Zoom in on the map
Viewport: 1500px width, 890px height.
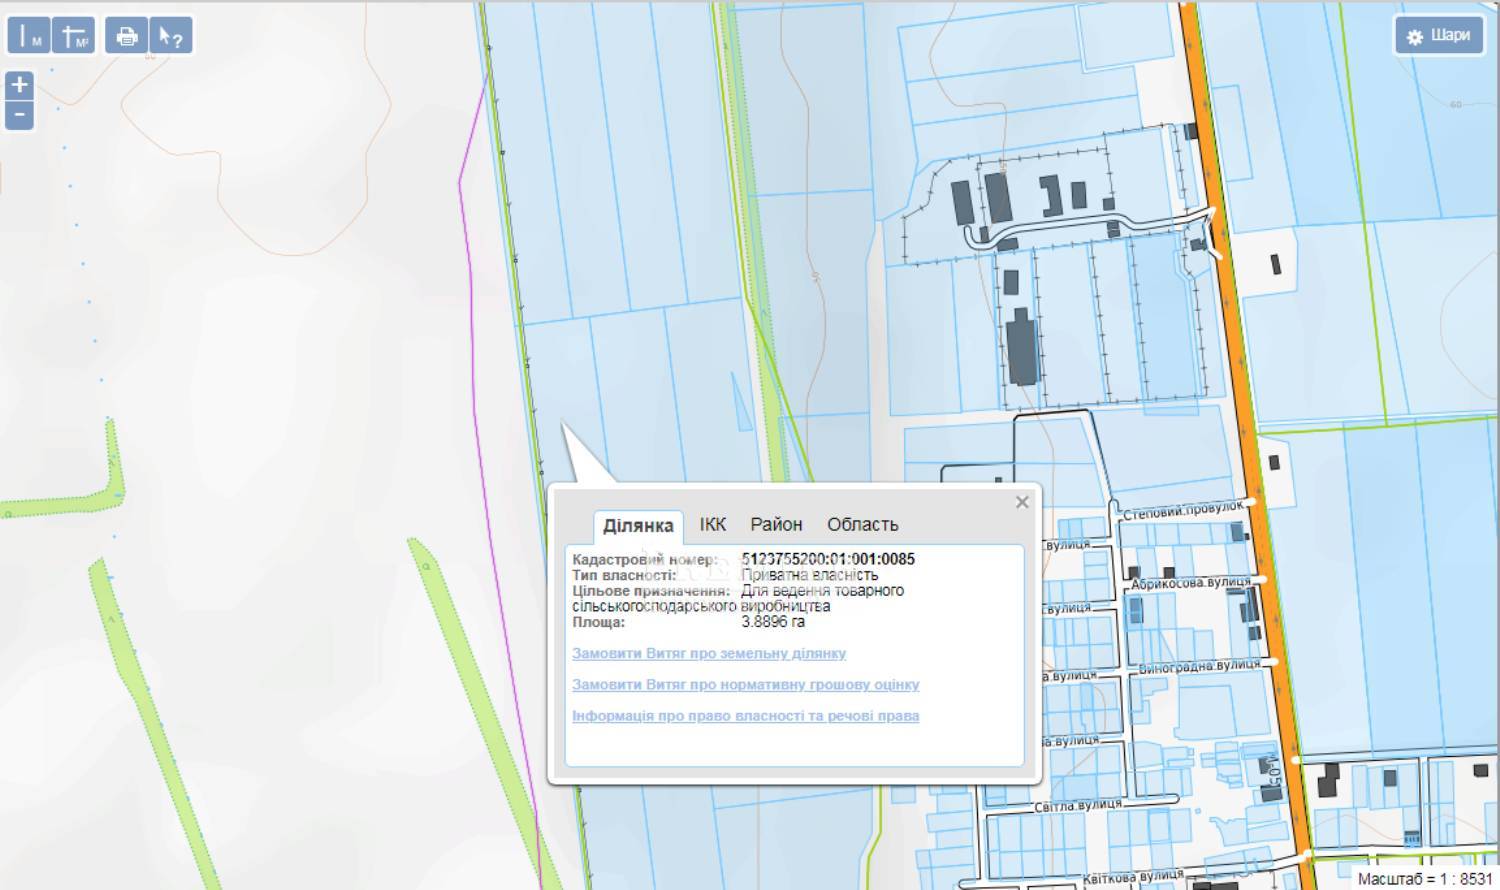(20, 84)
